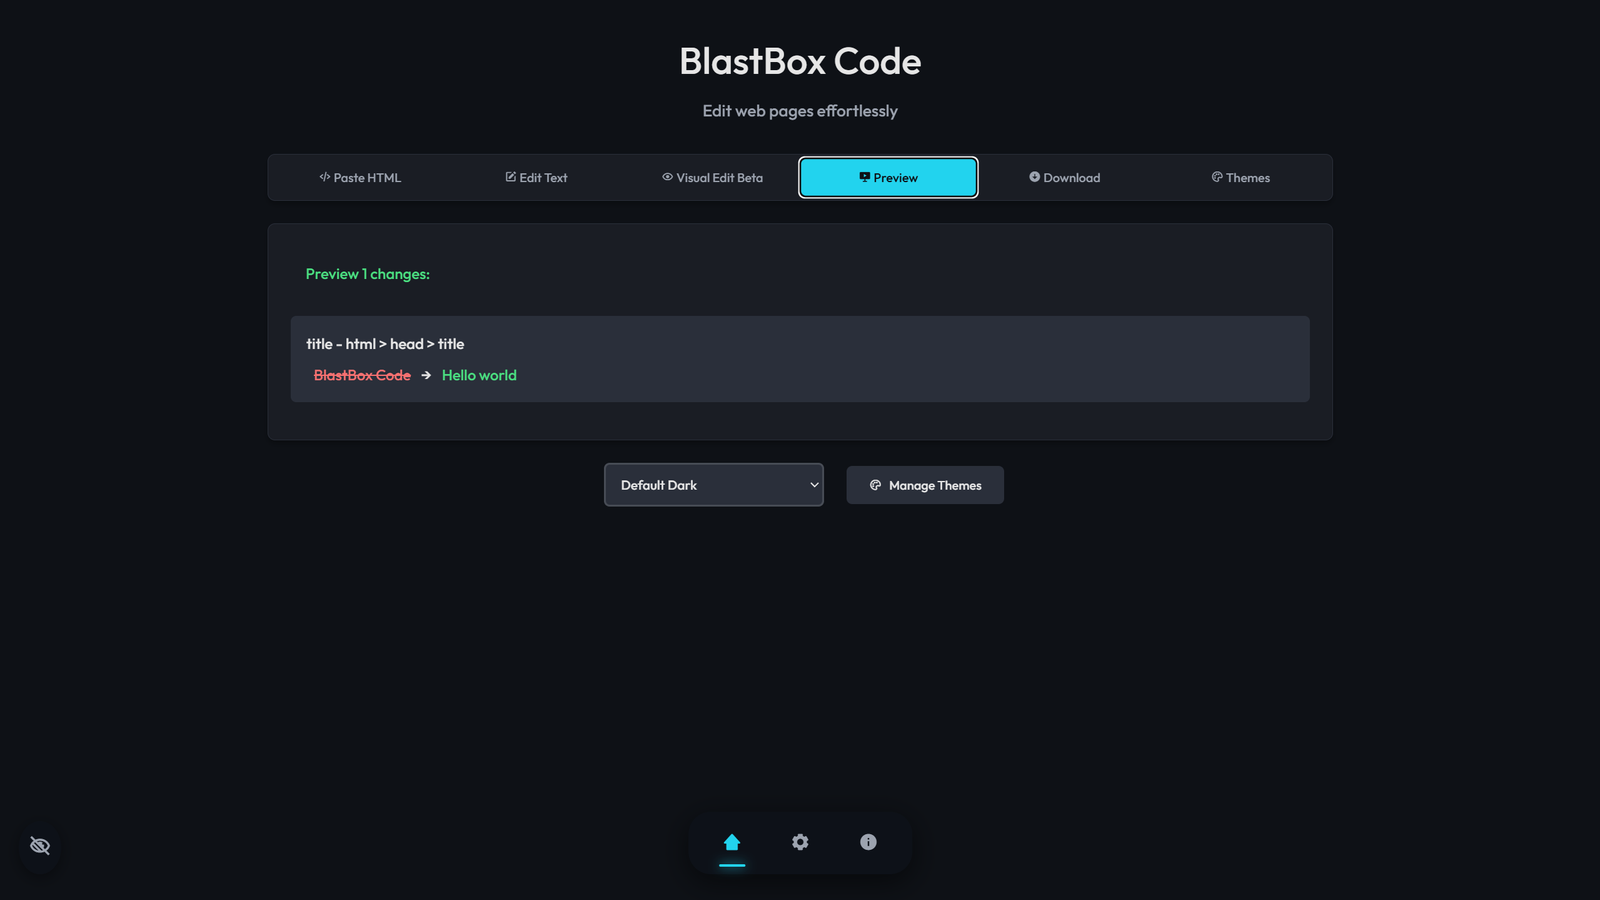This screenshot has width=1600, height=900.
Task: Click the Edit web pages effortlessly subtitle
Action: [x=800, y=111]
